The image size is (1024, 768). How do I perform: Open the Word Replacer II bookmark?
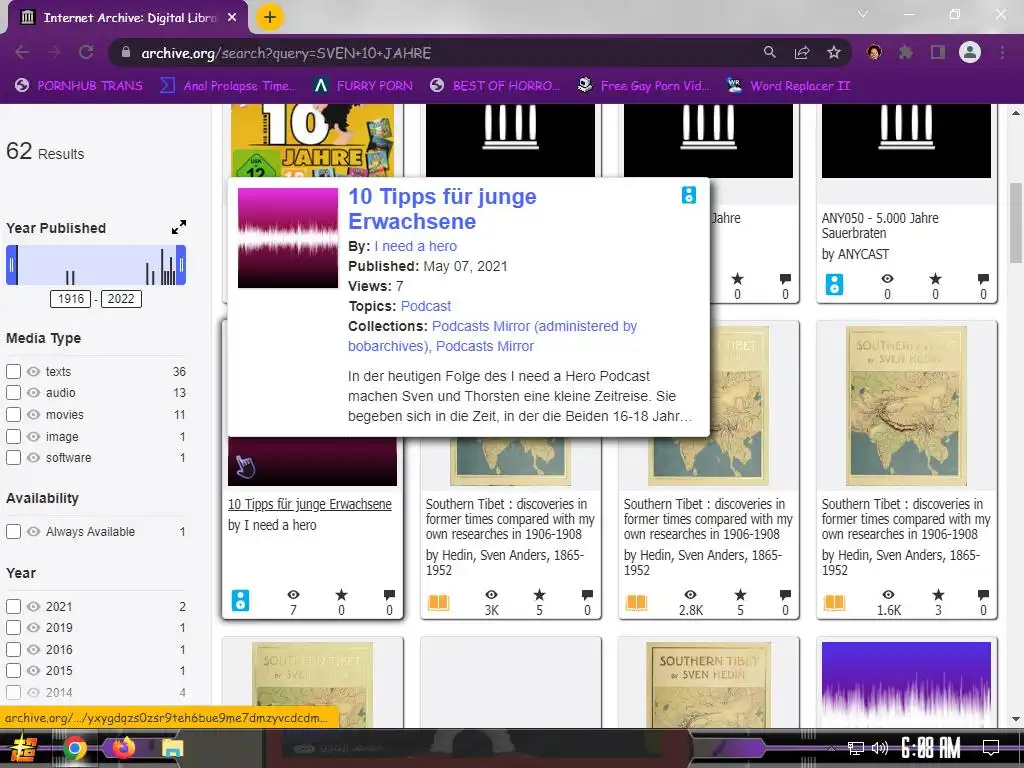pyautogui.click(x=788, y=86)
